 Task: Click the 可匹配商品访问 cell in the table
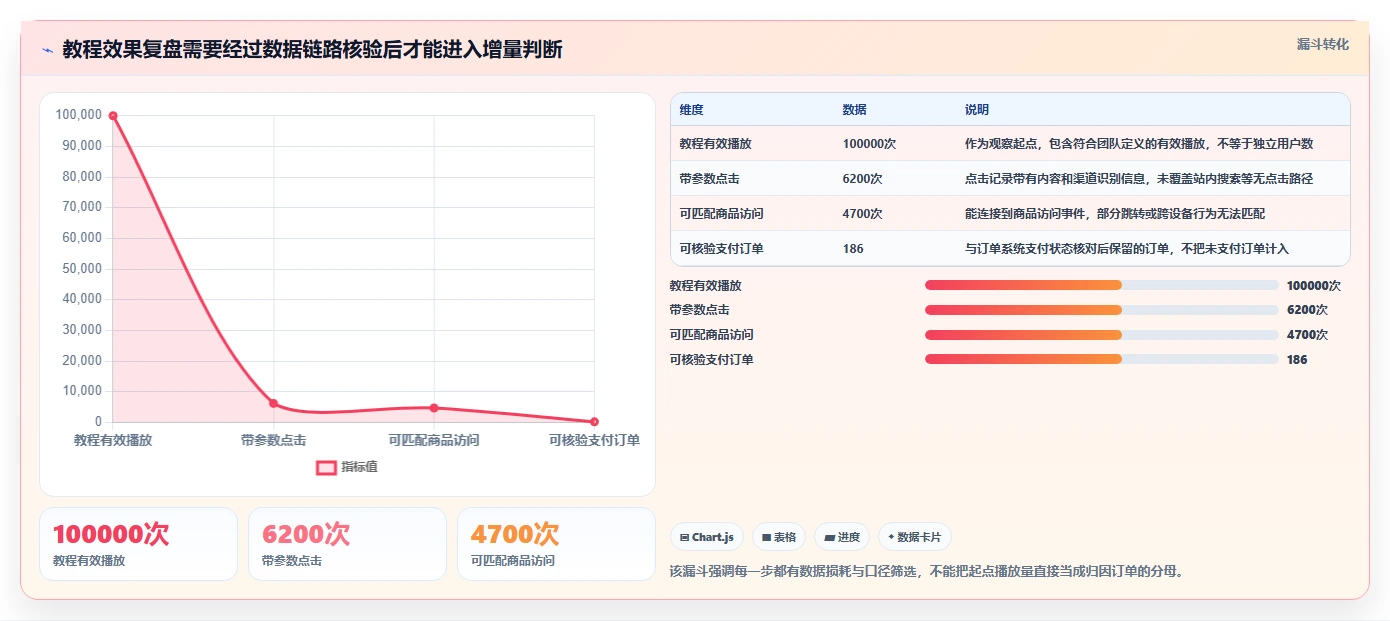click(x=721, y=214)
